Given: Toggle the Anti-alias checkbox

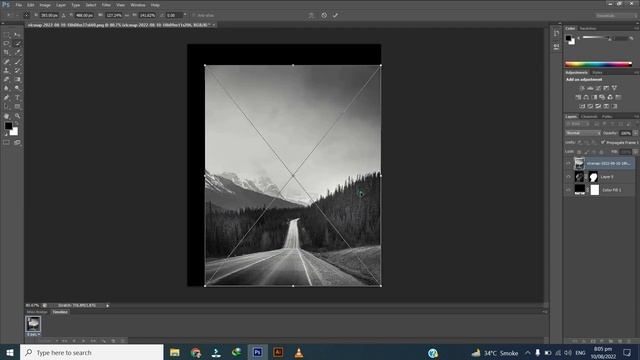Looking at the screenshot, I should tap(195, 15).
